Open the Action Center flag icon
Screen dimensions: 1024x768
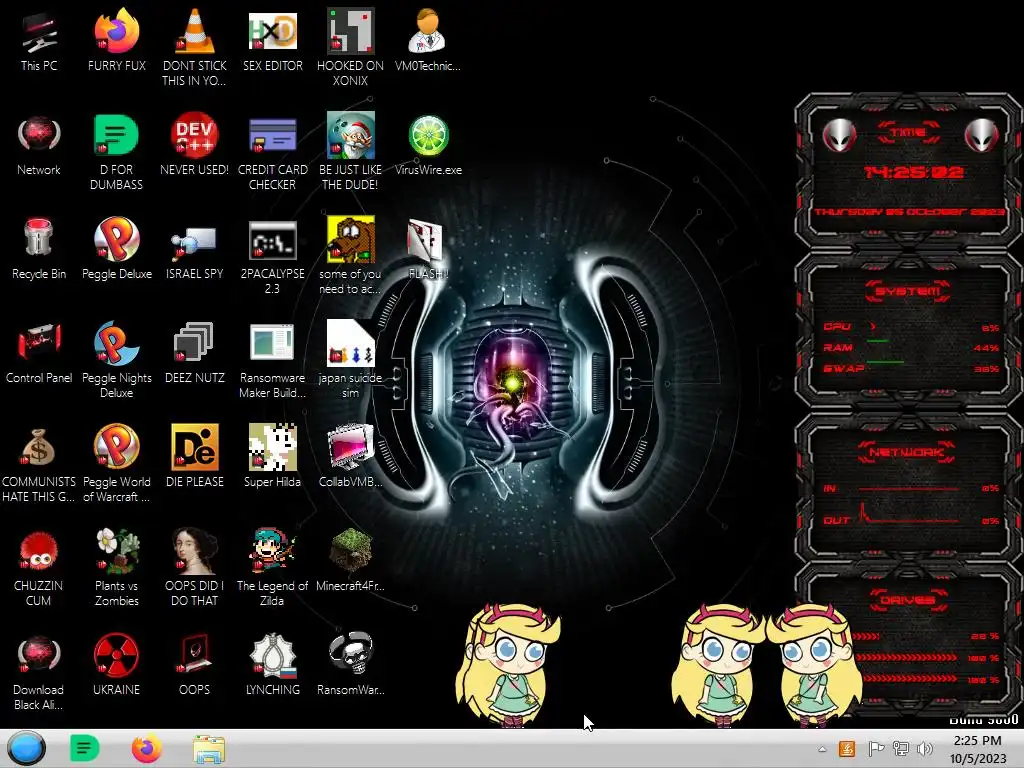pos(876,748)
